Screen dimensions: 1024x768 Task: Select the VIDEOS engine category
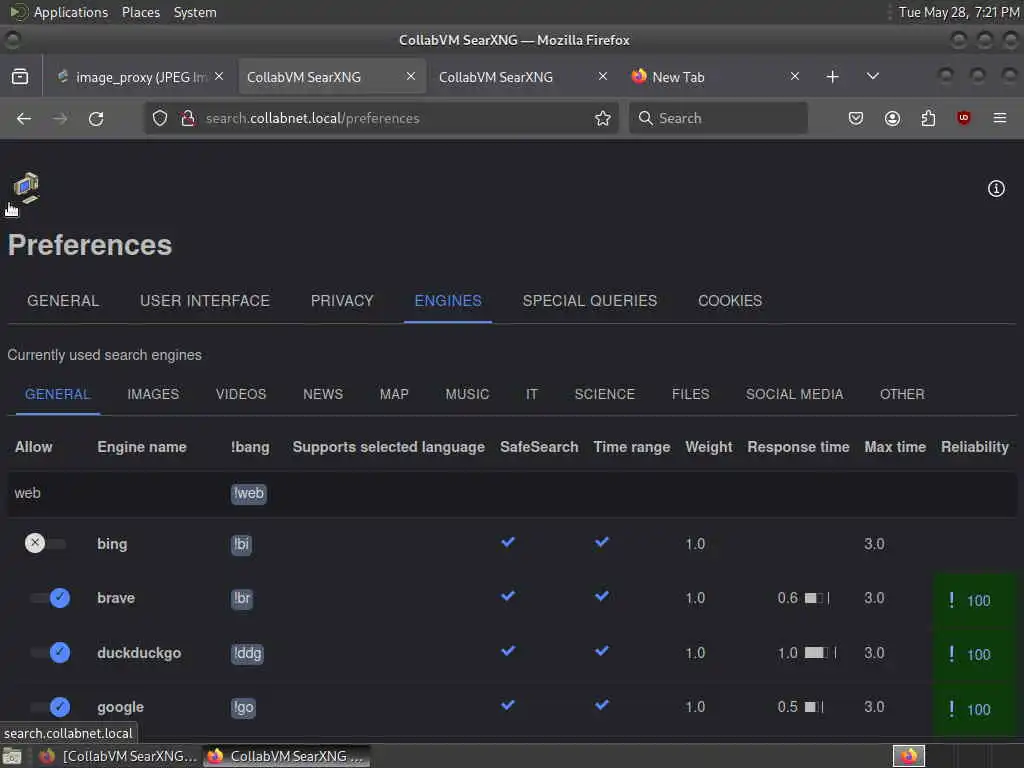[241, 394]
